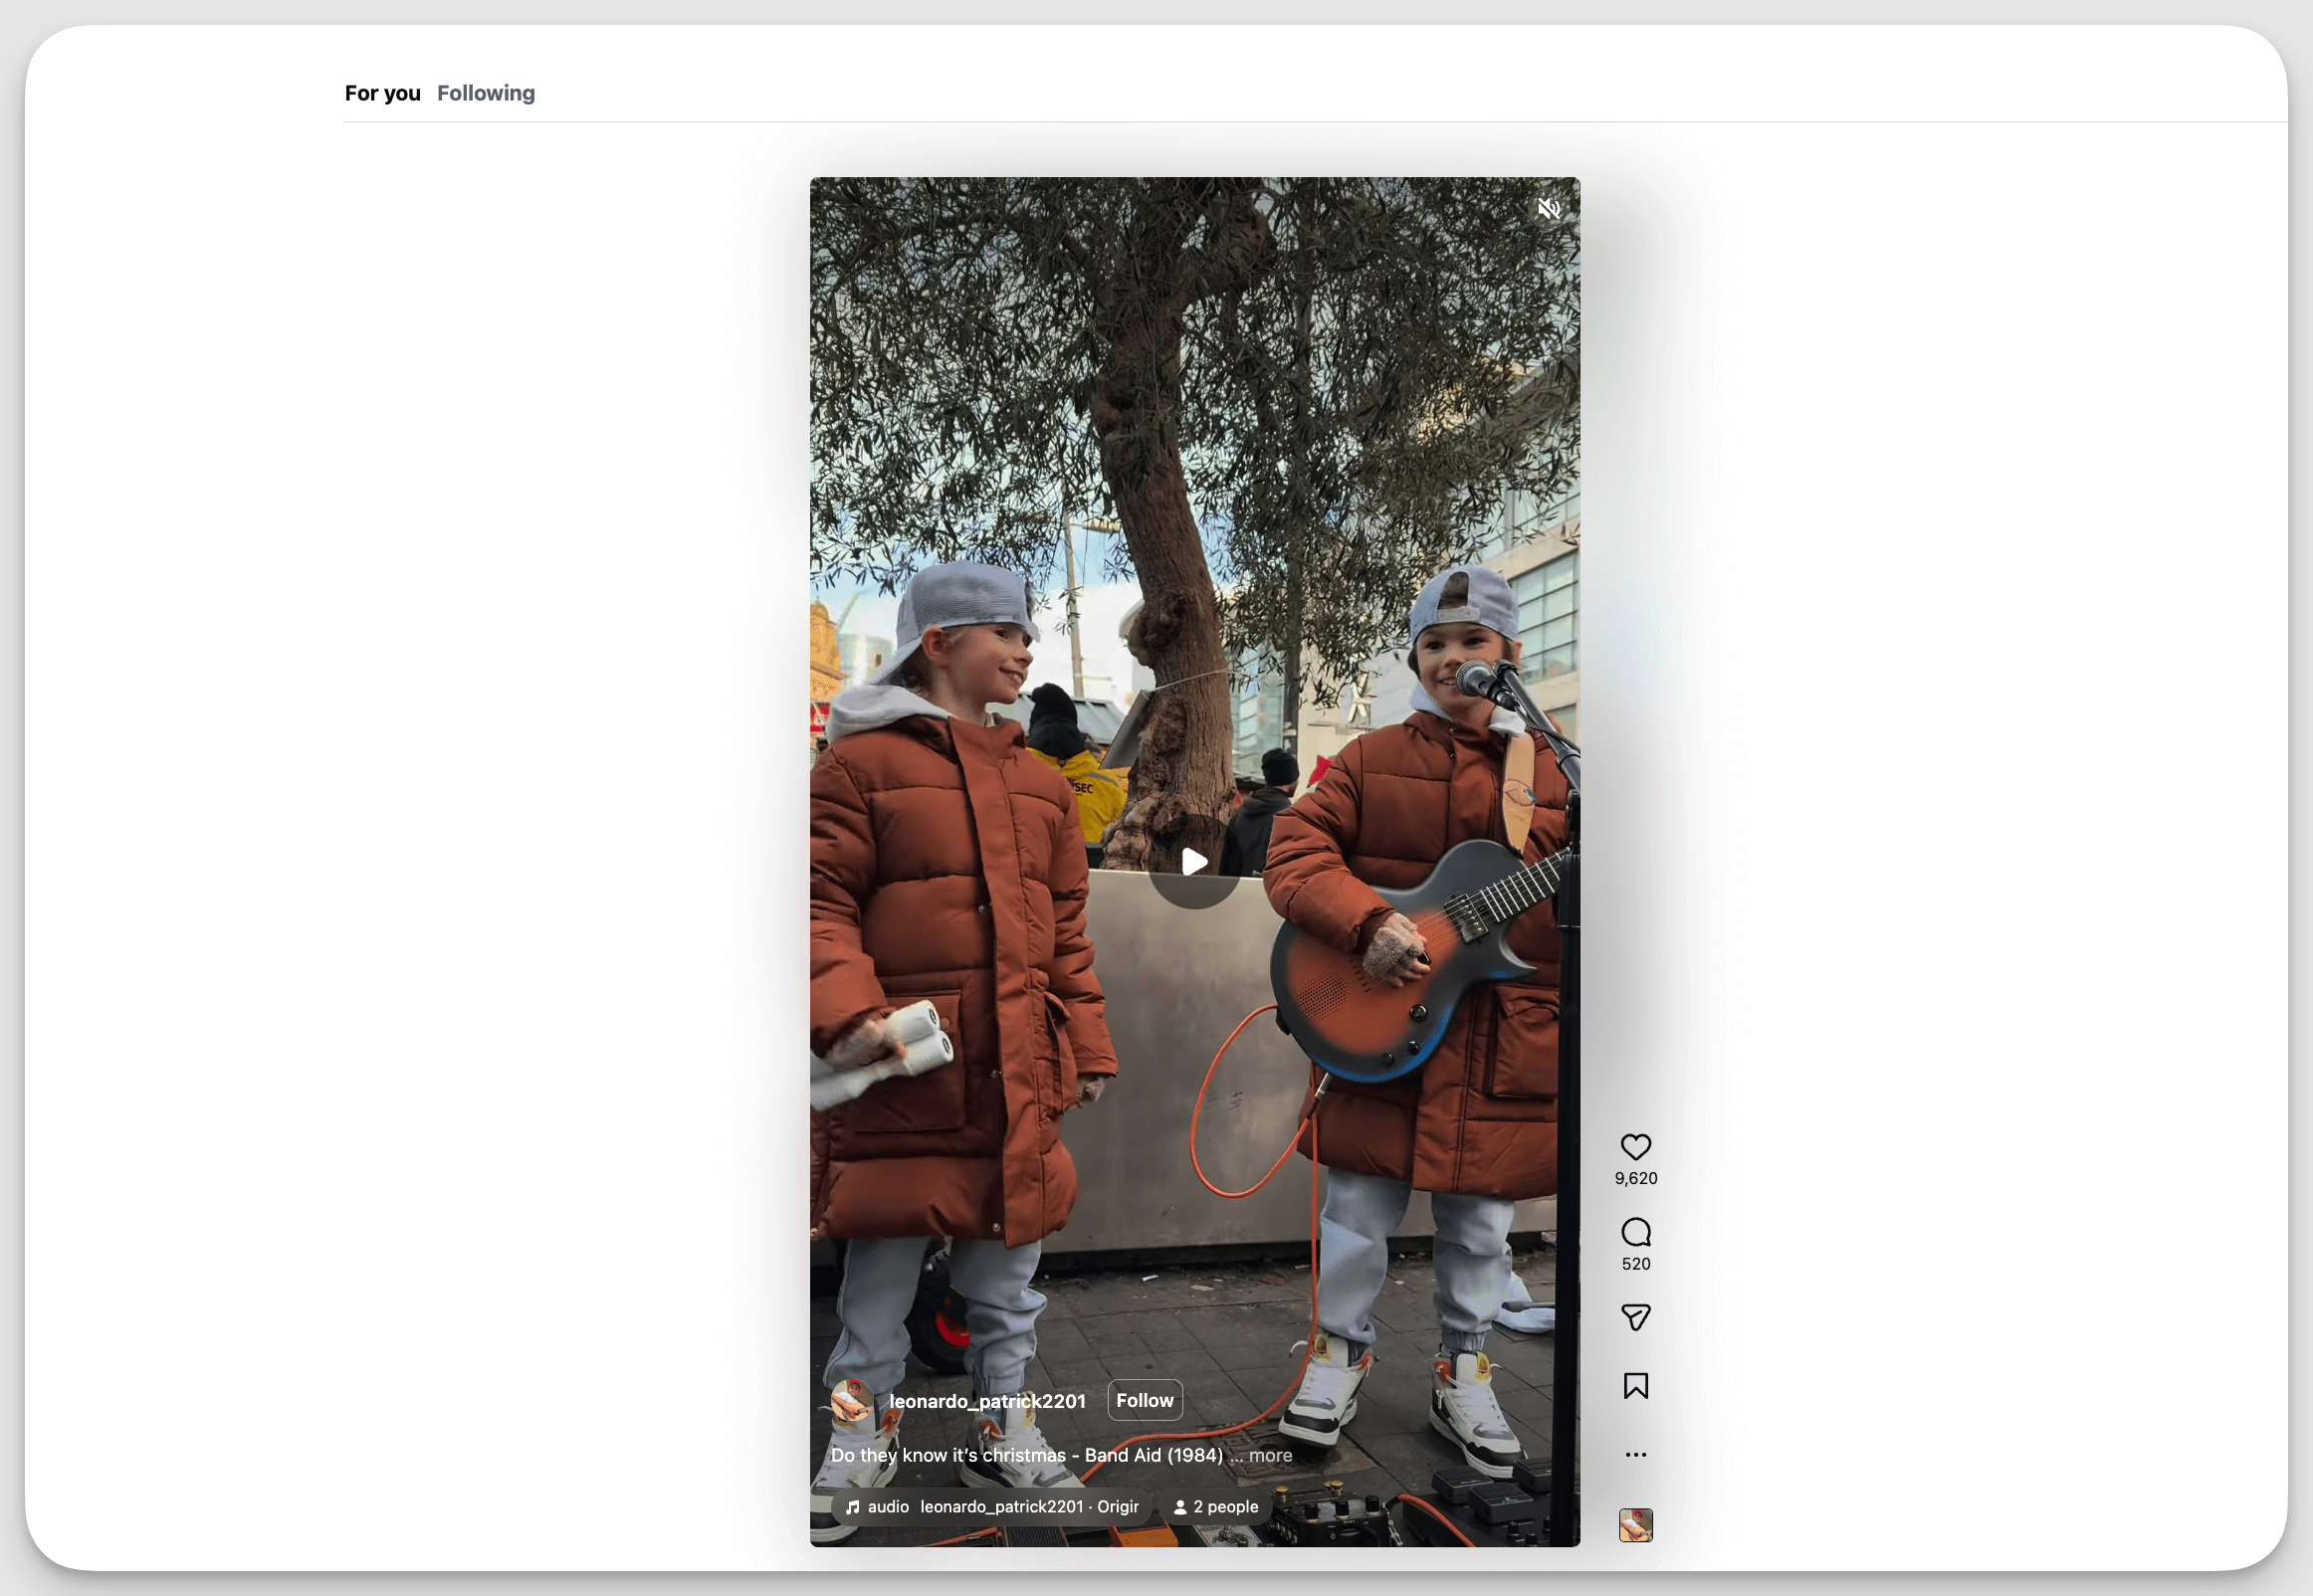Unmute the reel's sound
This screenshot has width=2313, height=1596.
click(1548, 208)
